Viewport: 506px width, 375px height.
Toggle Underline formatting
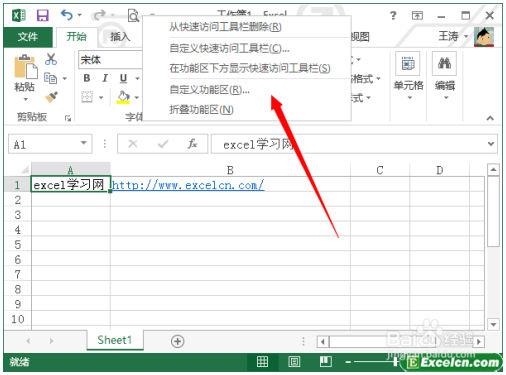click(x=123, y=78)
